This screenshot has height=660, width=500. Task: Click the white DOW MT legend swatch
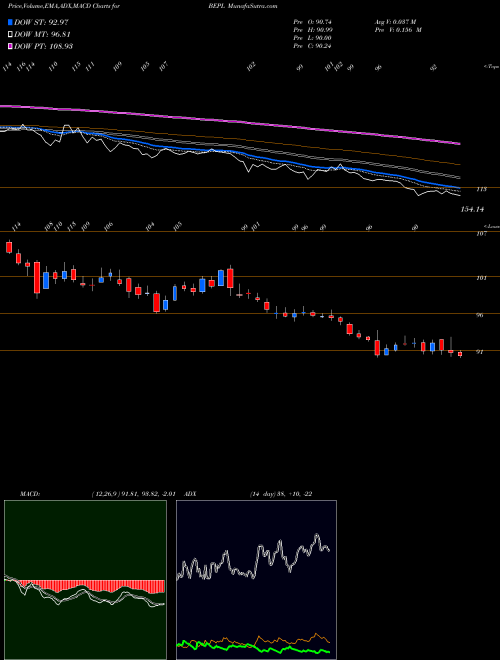click(11, 34)
